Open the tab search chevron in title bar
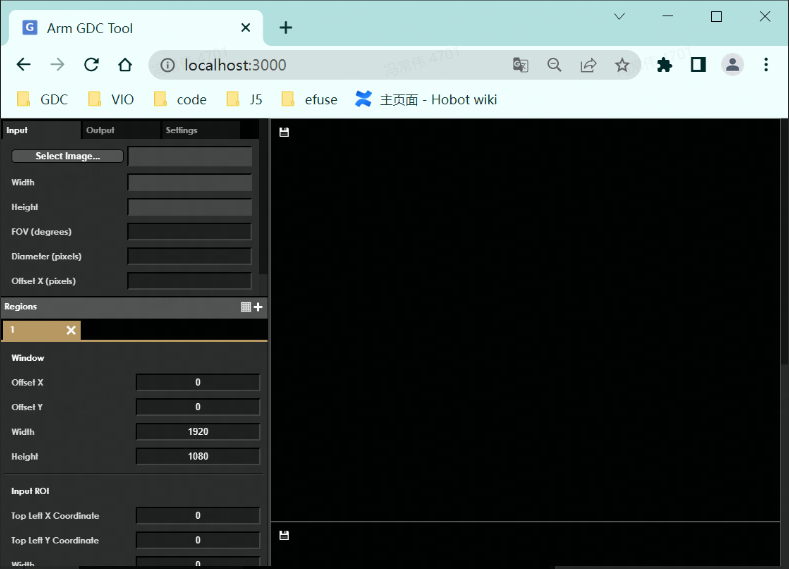Screen dimensions: 789x569 coord(619,16)
